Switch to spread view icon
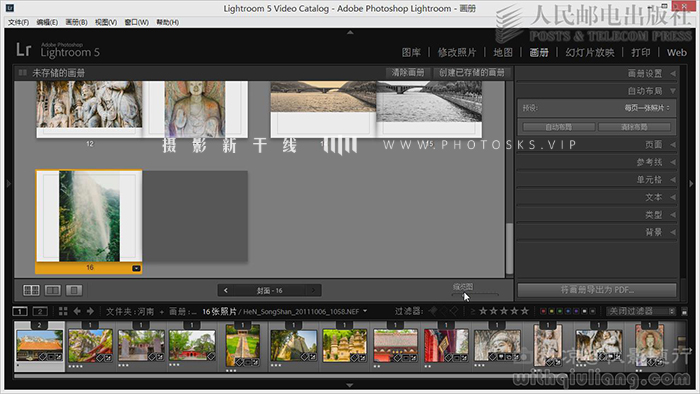Screen dimensions: 700x394 click(x=53, y=290)
